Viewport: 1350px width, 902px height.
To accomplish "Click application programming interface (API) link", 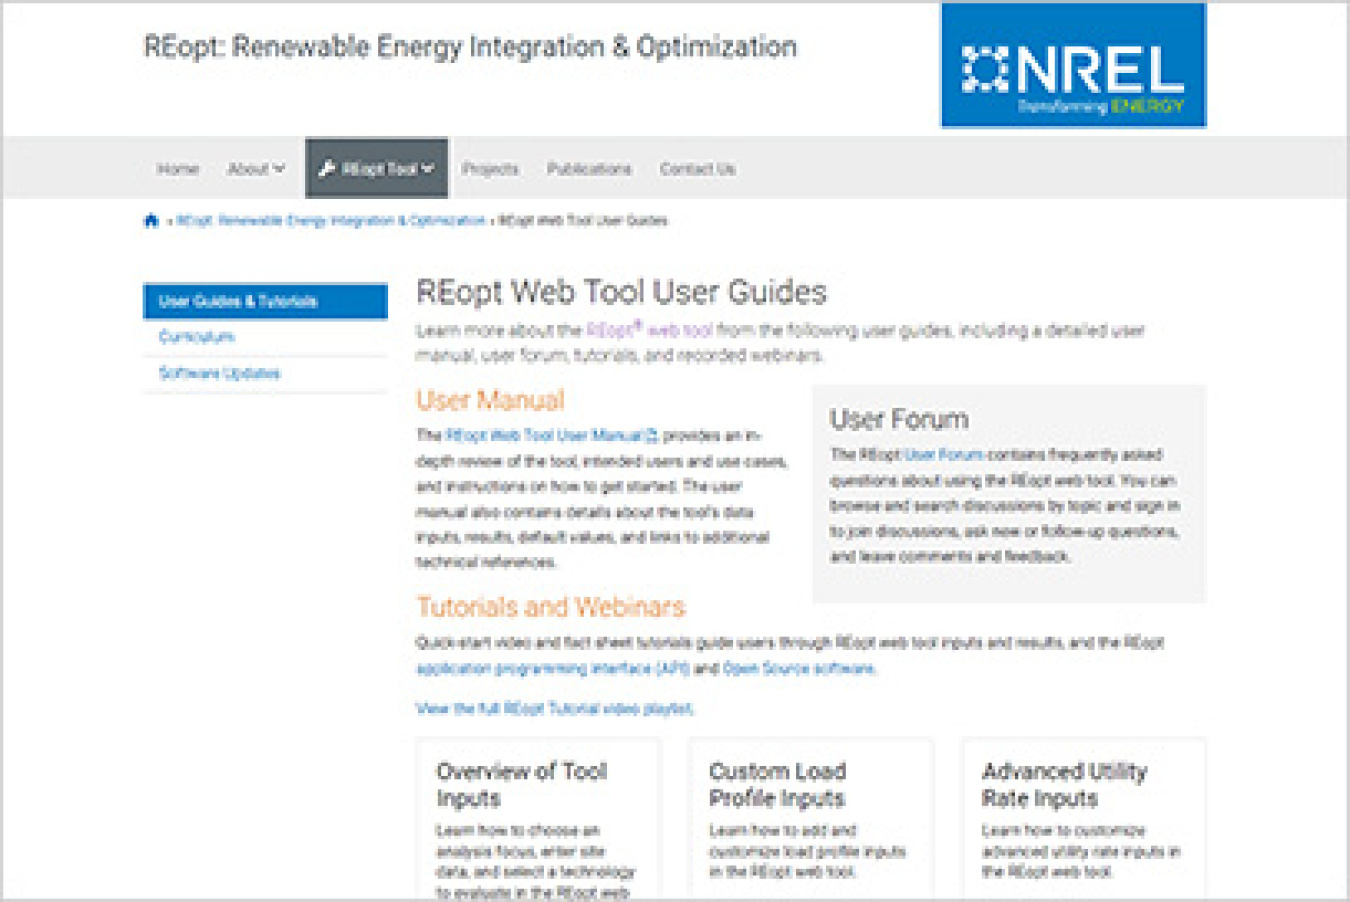I will [552, 668].
